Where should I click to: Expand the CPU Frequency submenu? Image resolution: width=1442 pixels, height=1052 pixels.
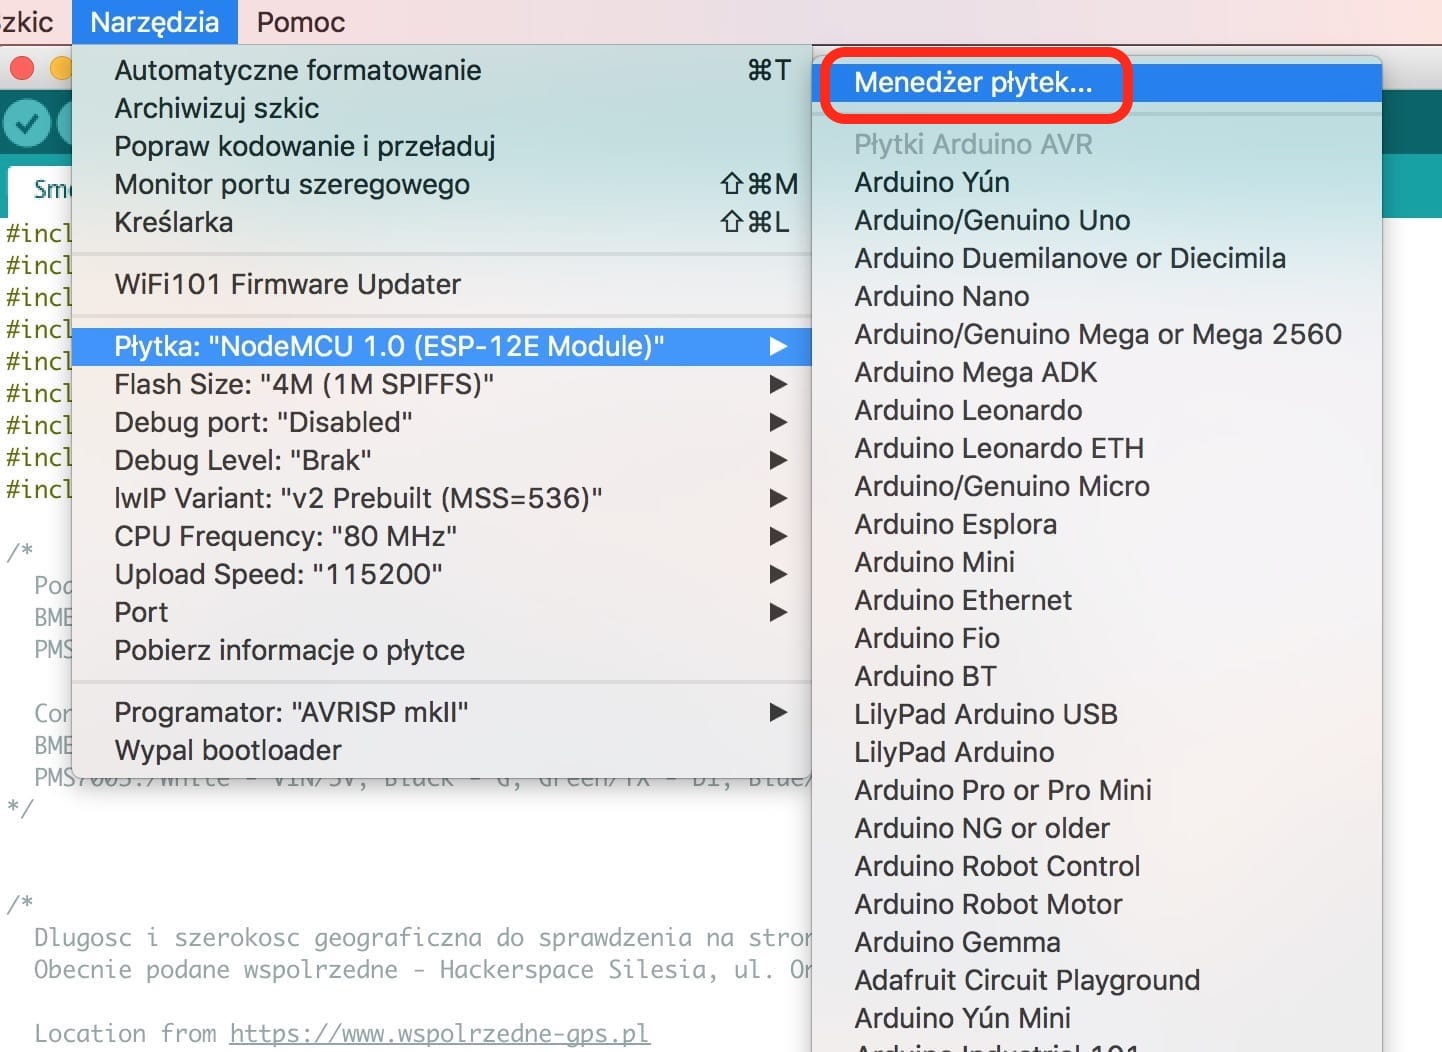(441, 536)
